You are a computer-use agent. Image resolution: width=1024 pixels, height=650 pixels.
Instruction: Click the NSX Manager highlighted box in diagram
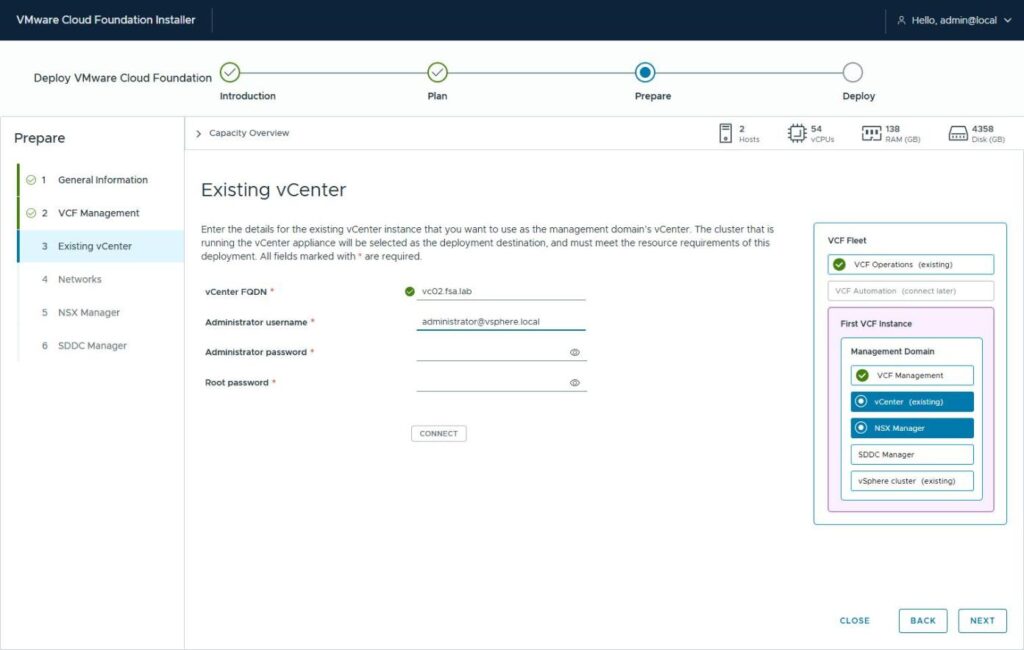pos(912,428)
